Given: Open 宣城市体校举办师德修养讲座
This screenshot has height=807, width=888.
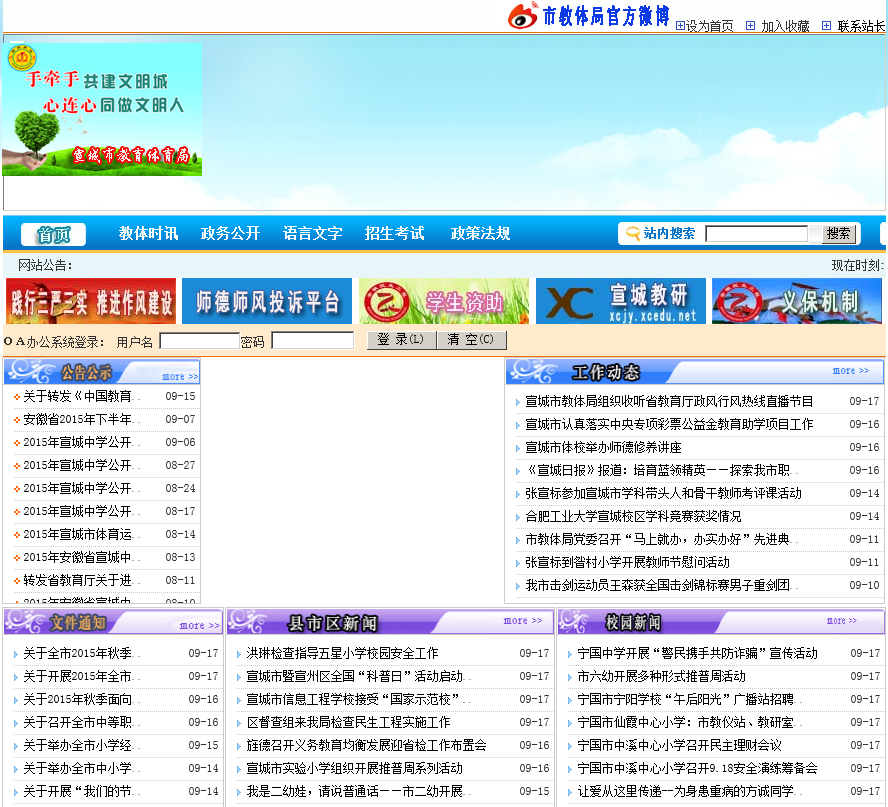Looking at the screenshot, I should click(x=603, y=447).
